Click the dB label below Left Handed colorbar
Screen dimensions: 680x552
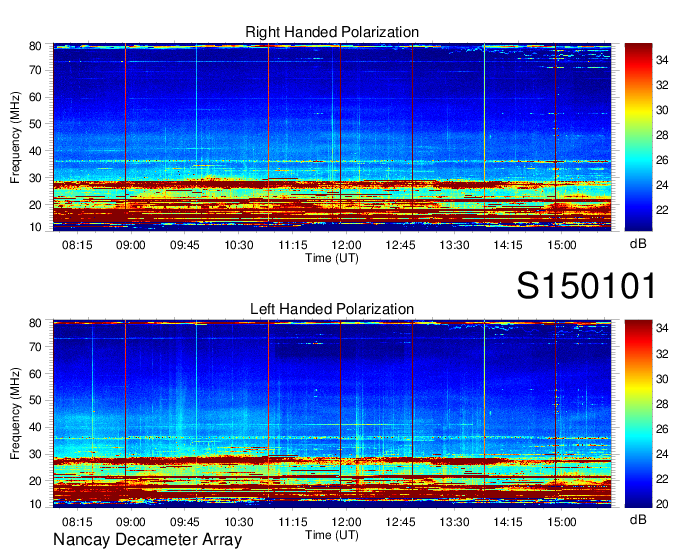click(x=638, y=520)
